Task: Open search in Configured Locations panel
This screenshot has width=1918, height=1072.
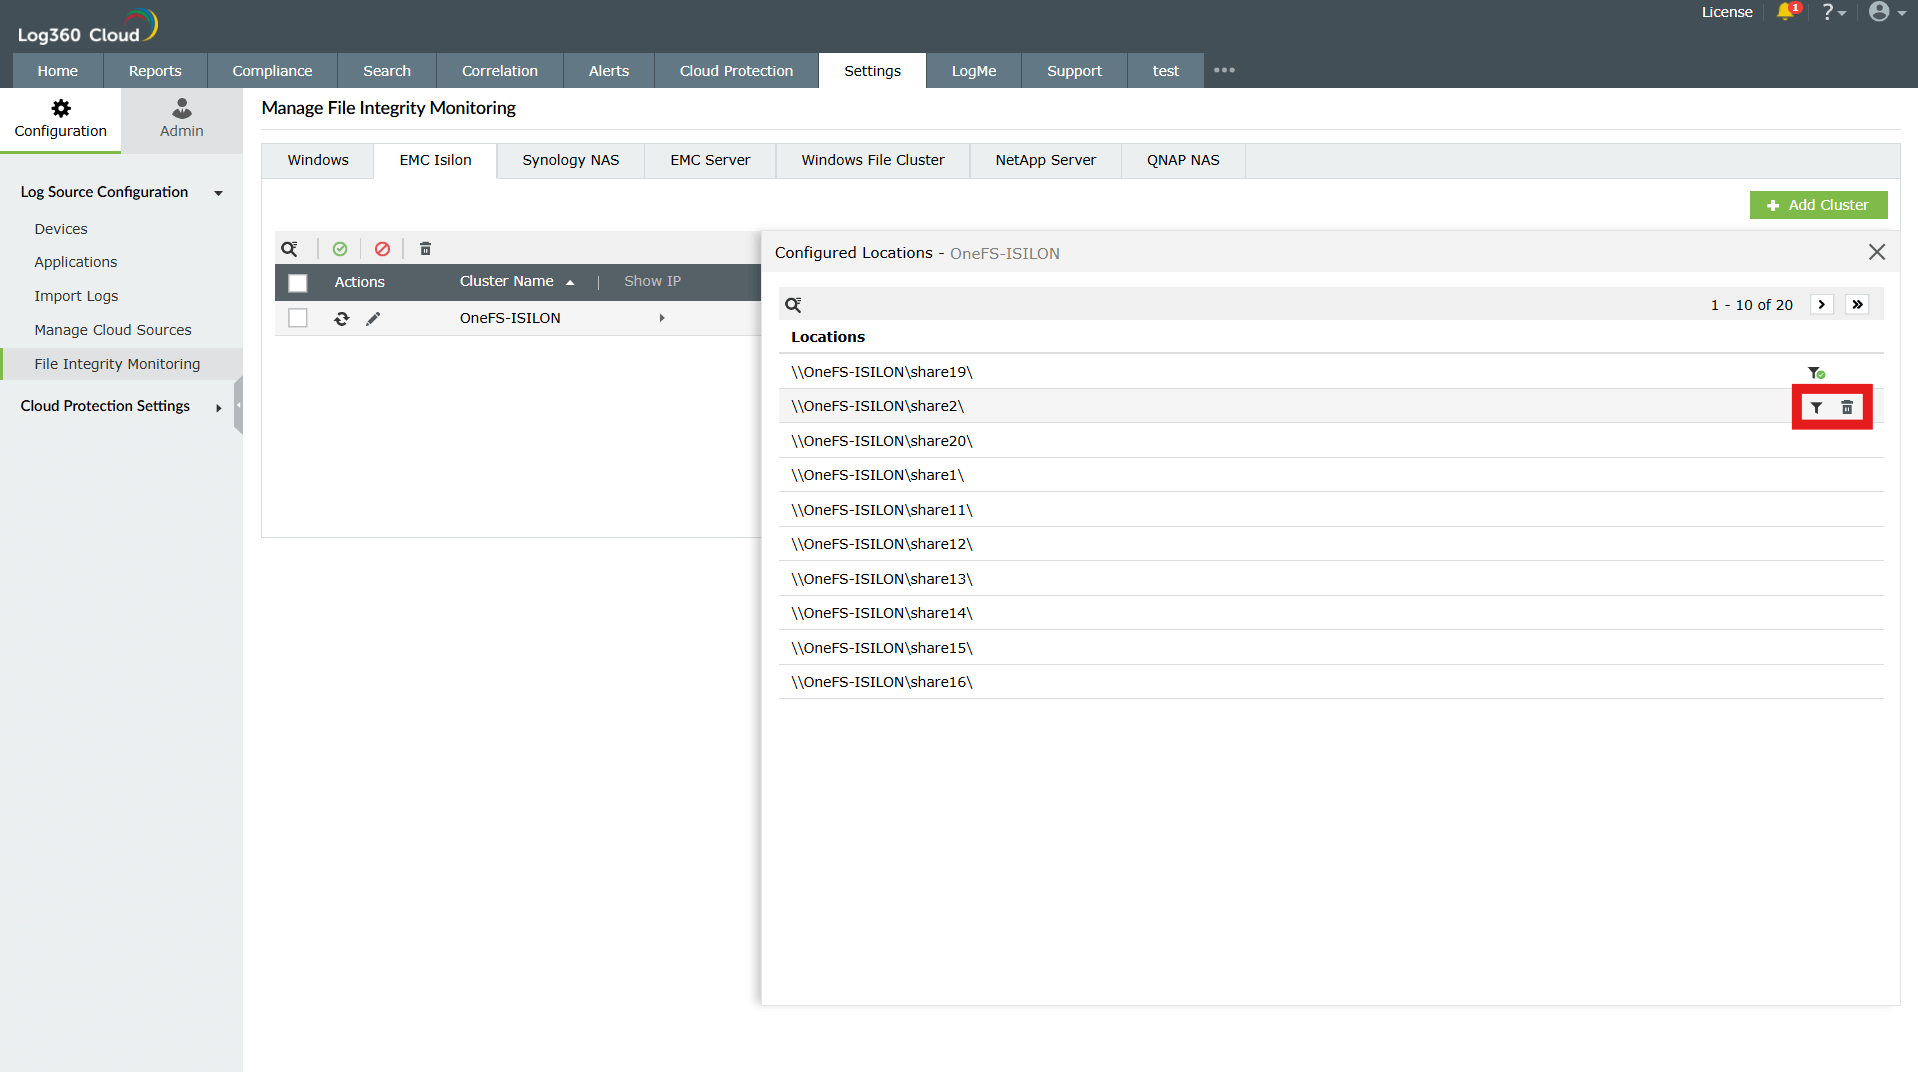Action: [x=793, y=304]
